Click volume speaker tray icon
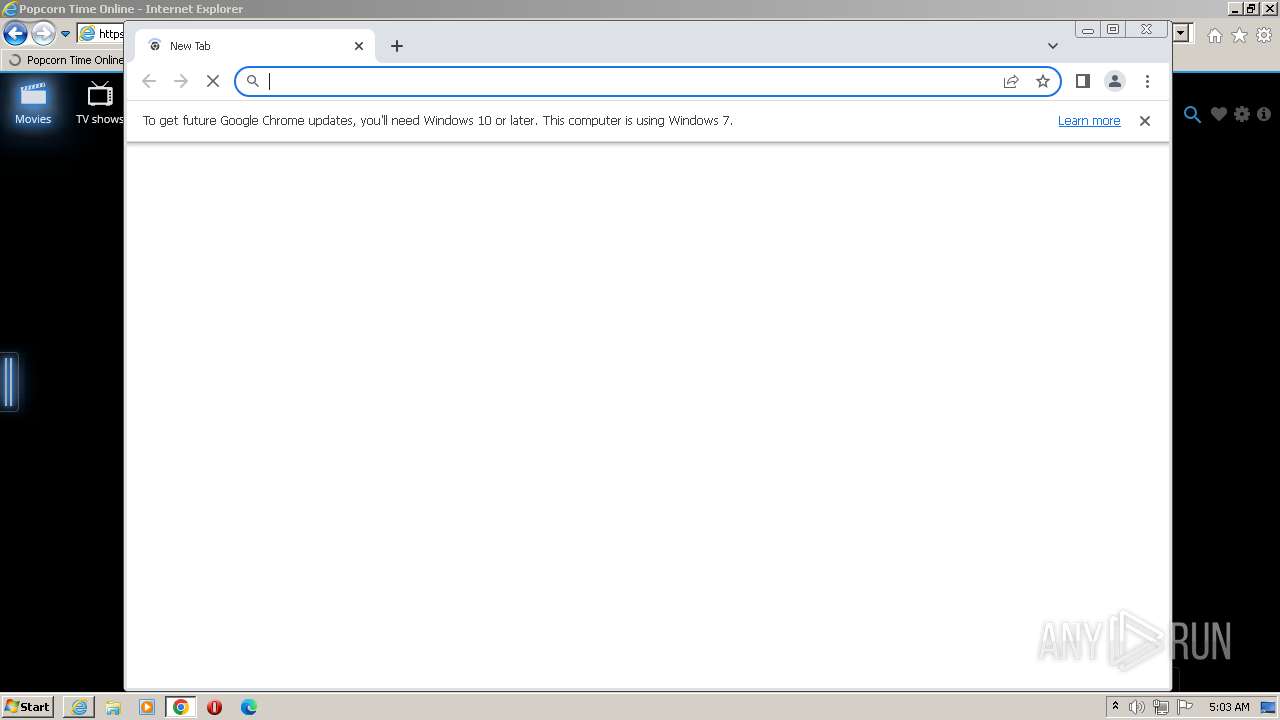The image size is (1280, 720). click(x=1137, y=707)
